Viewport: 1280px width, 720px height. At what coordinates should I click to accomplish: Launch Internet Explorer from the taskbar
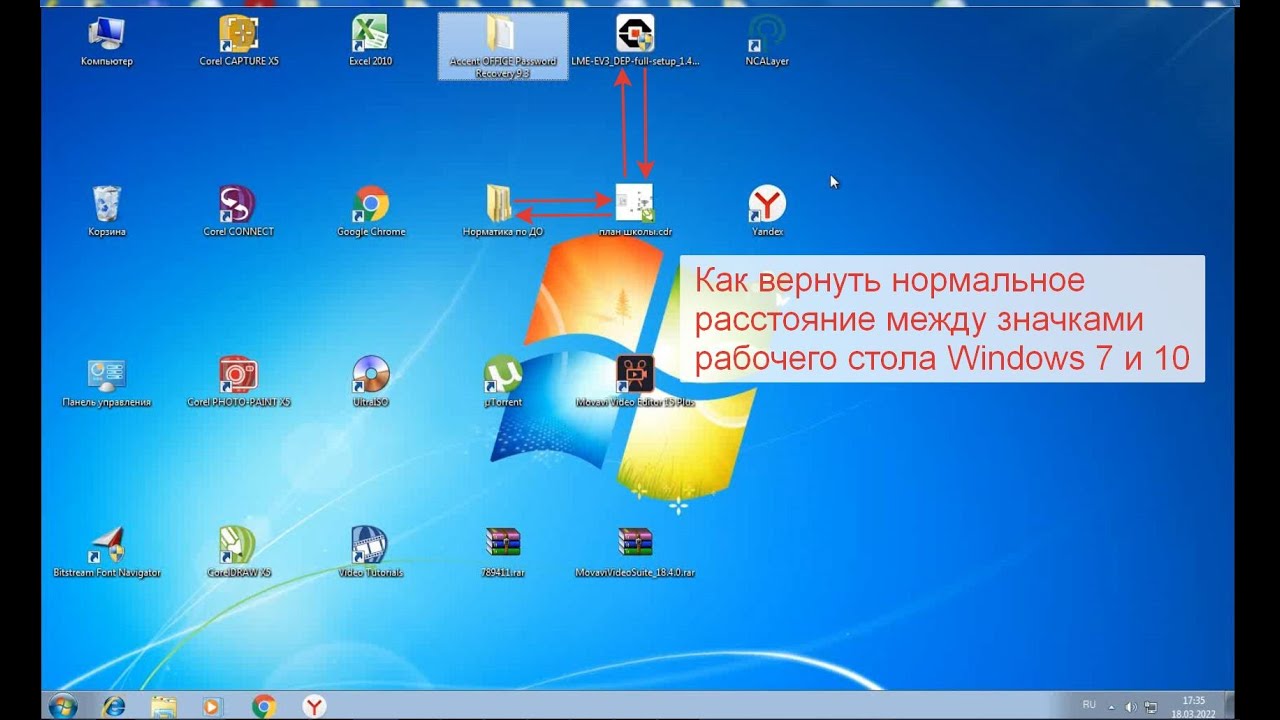tap(115, 706)
